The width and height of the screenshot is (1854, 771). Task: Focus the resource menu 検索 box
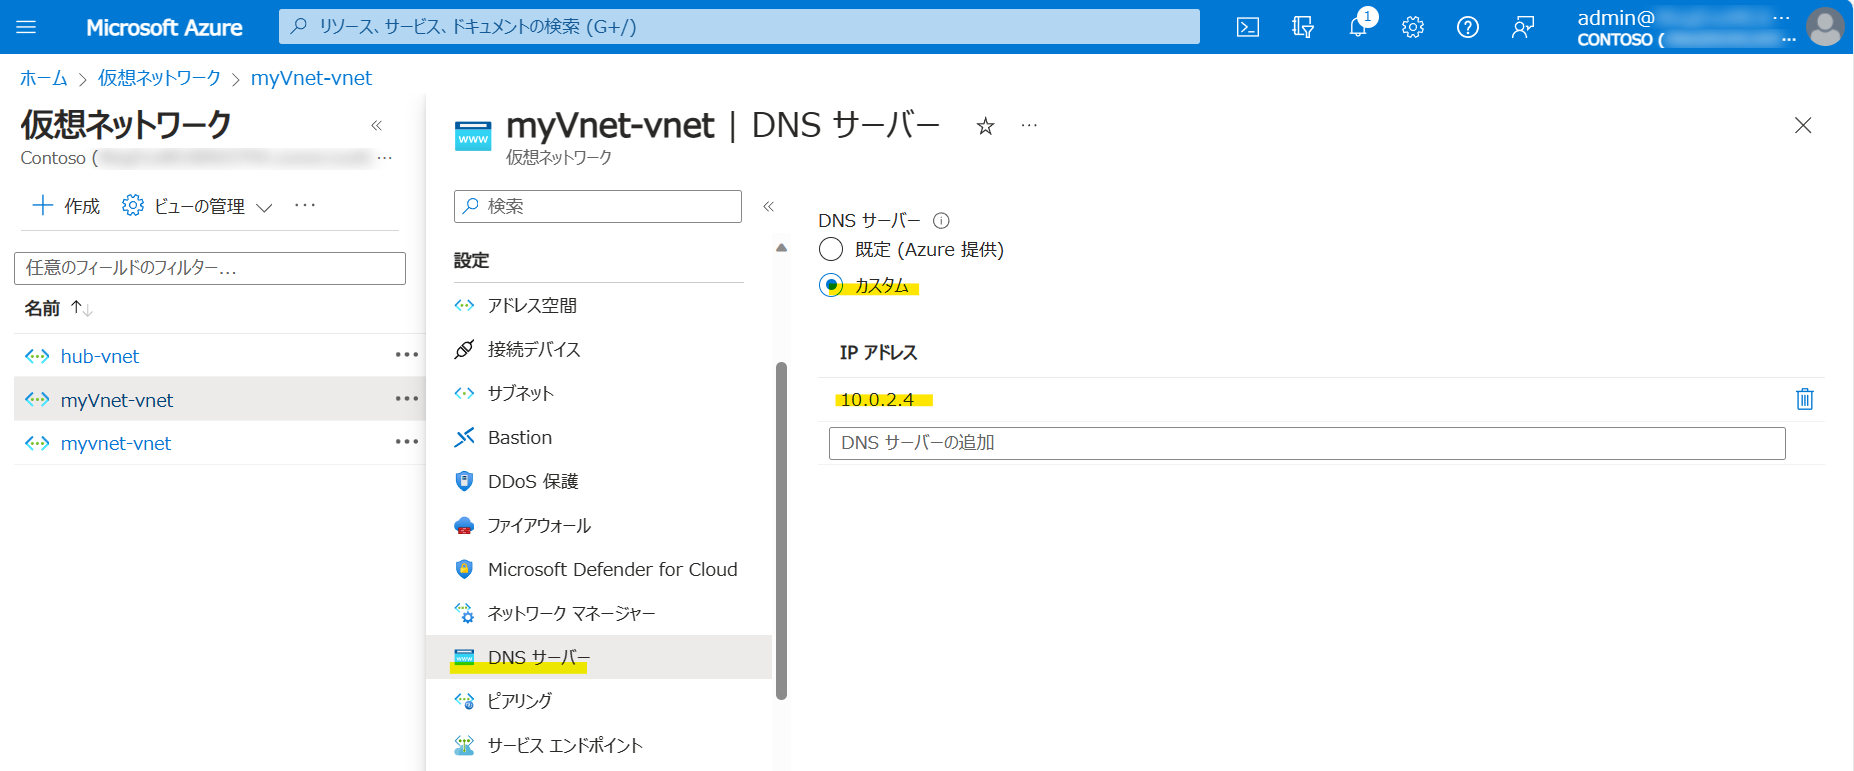pos(598,206)
